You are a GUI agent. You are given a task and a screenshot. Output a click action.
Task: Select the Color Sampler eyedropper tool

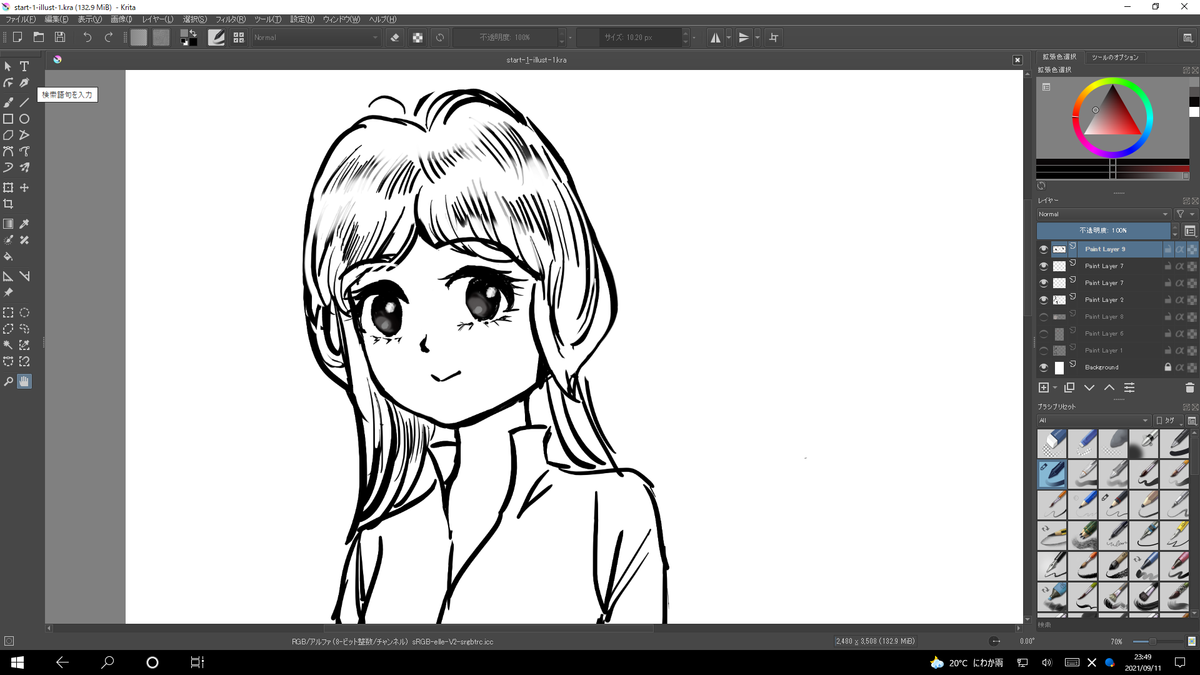point(25,224)
